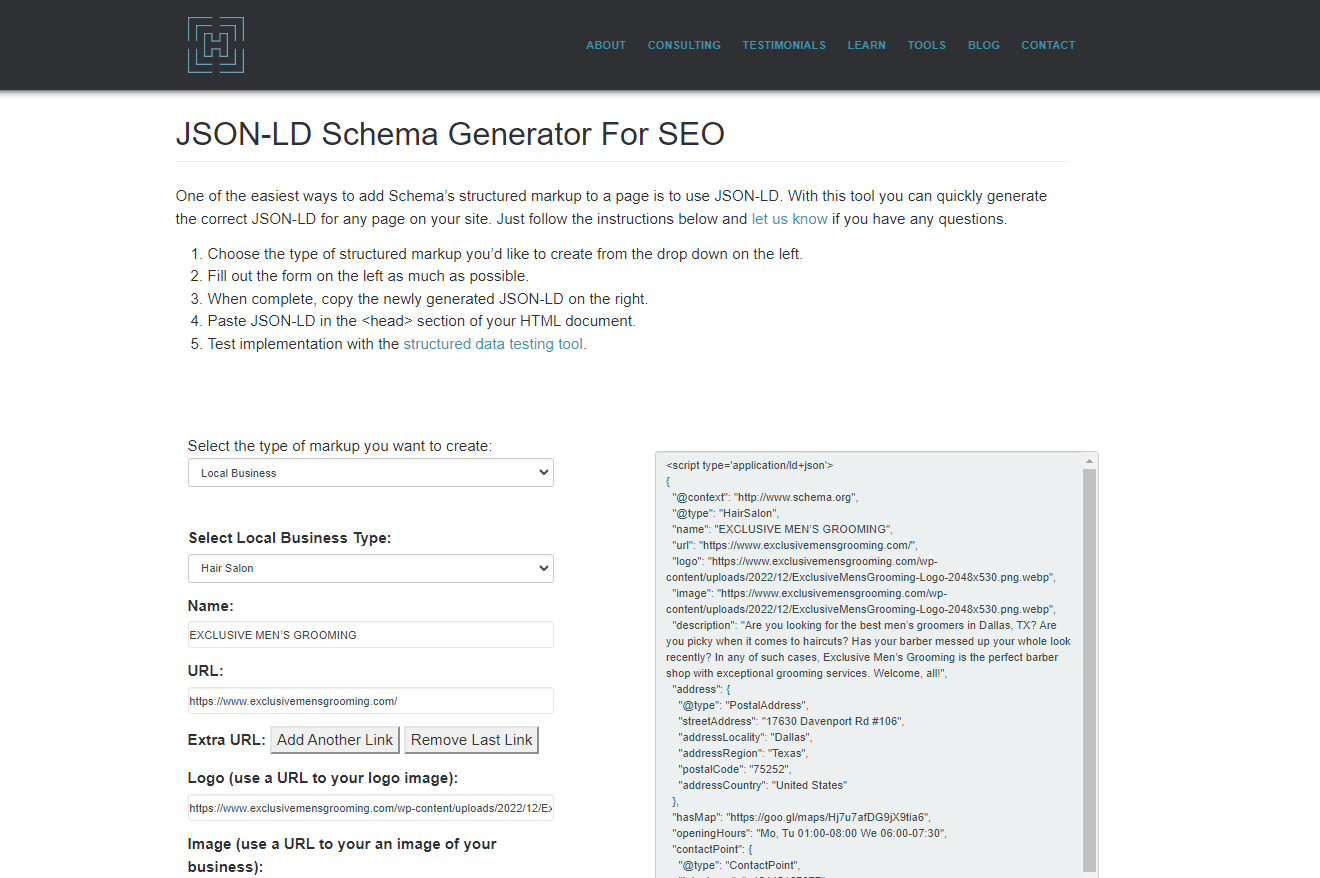Click inside the URL input field
The image size is (1320, 878).
coord(370,700)
